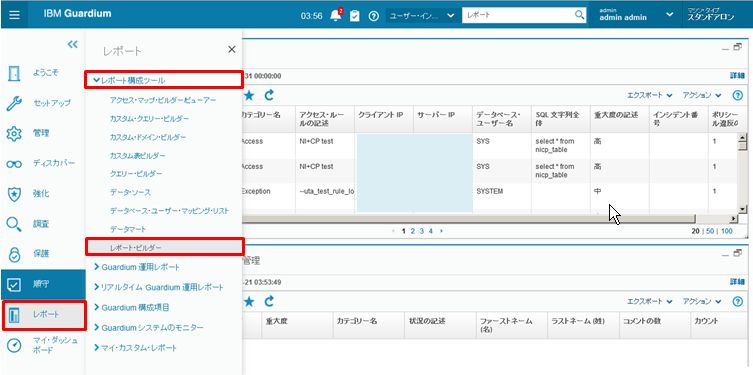The height and width of the screenshot is (375, 753).
Task: Go to page 3 of results
Action: (422, 231)
